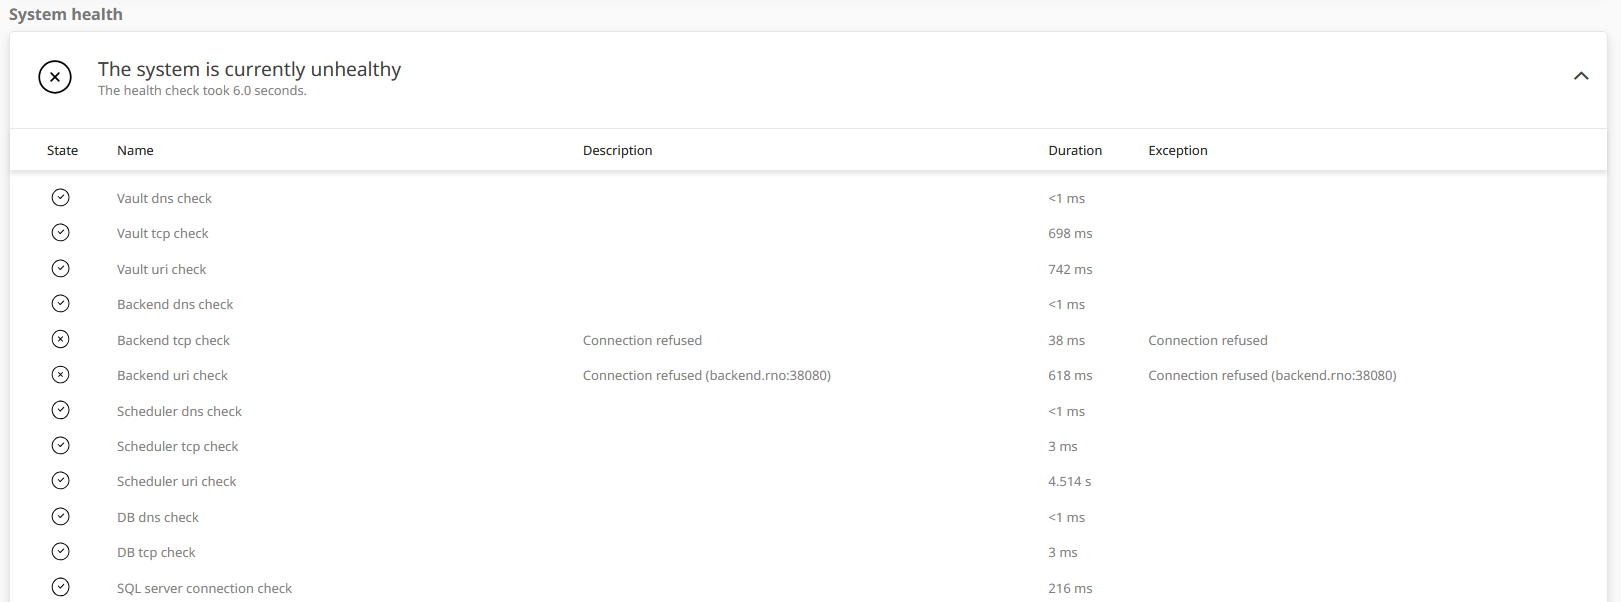
Task: Select the Backend uri check row name
Action: (172, 376)
